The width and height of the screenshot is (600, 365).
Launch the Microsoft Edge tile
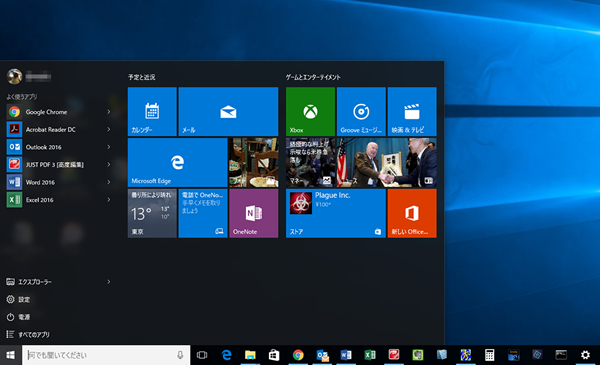[178, 162]
